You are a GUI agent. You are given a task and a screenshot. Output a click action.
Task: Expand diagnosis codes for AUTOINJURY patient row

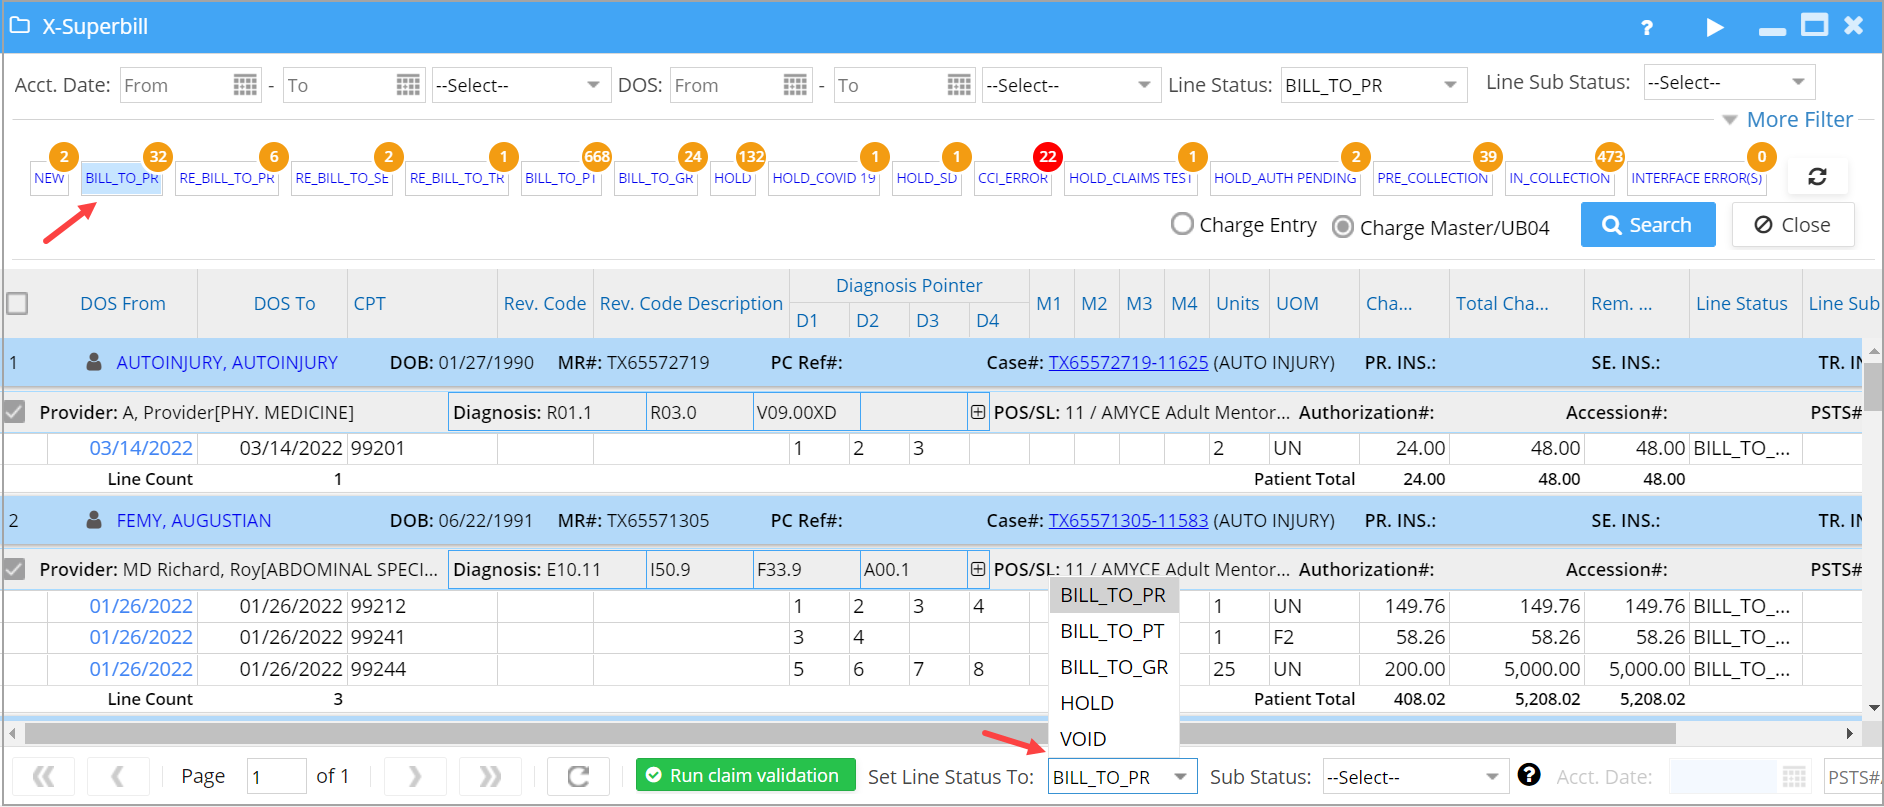coord(977,412)
